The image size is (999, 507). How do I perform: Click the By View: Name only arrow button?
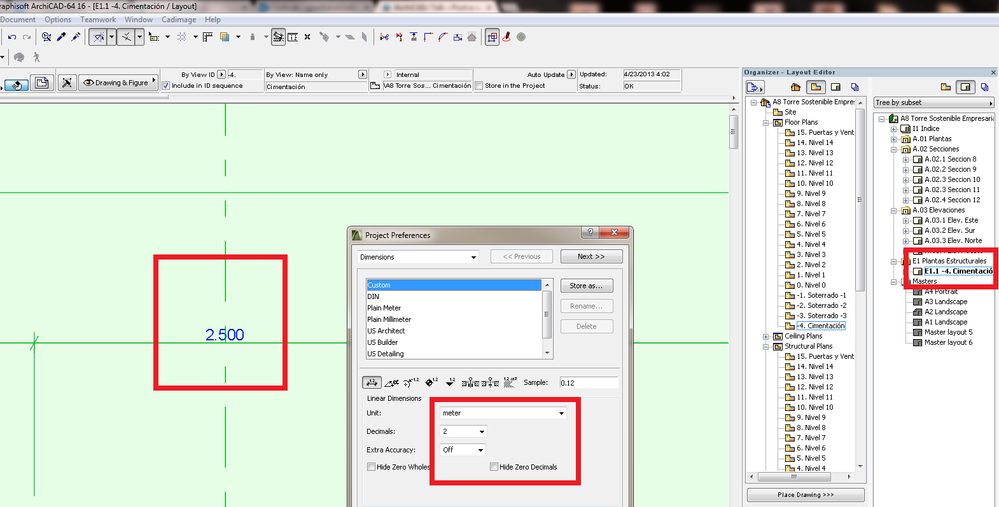[x=363, y=75]
